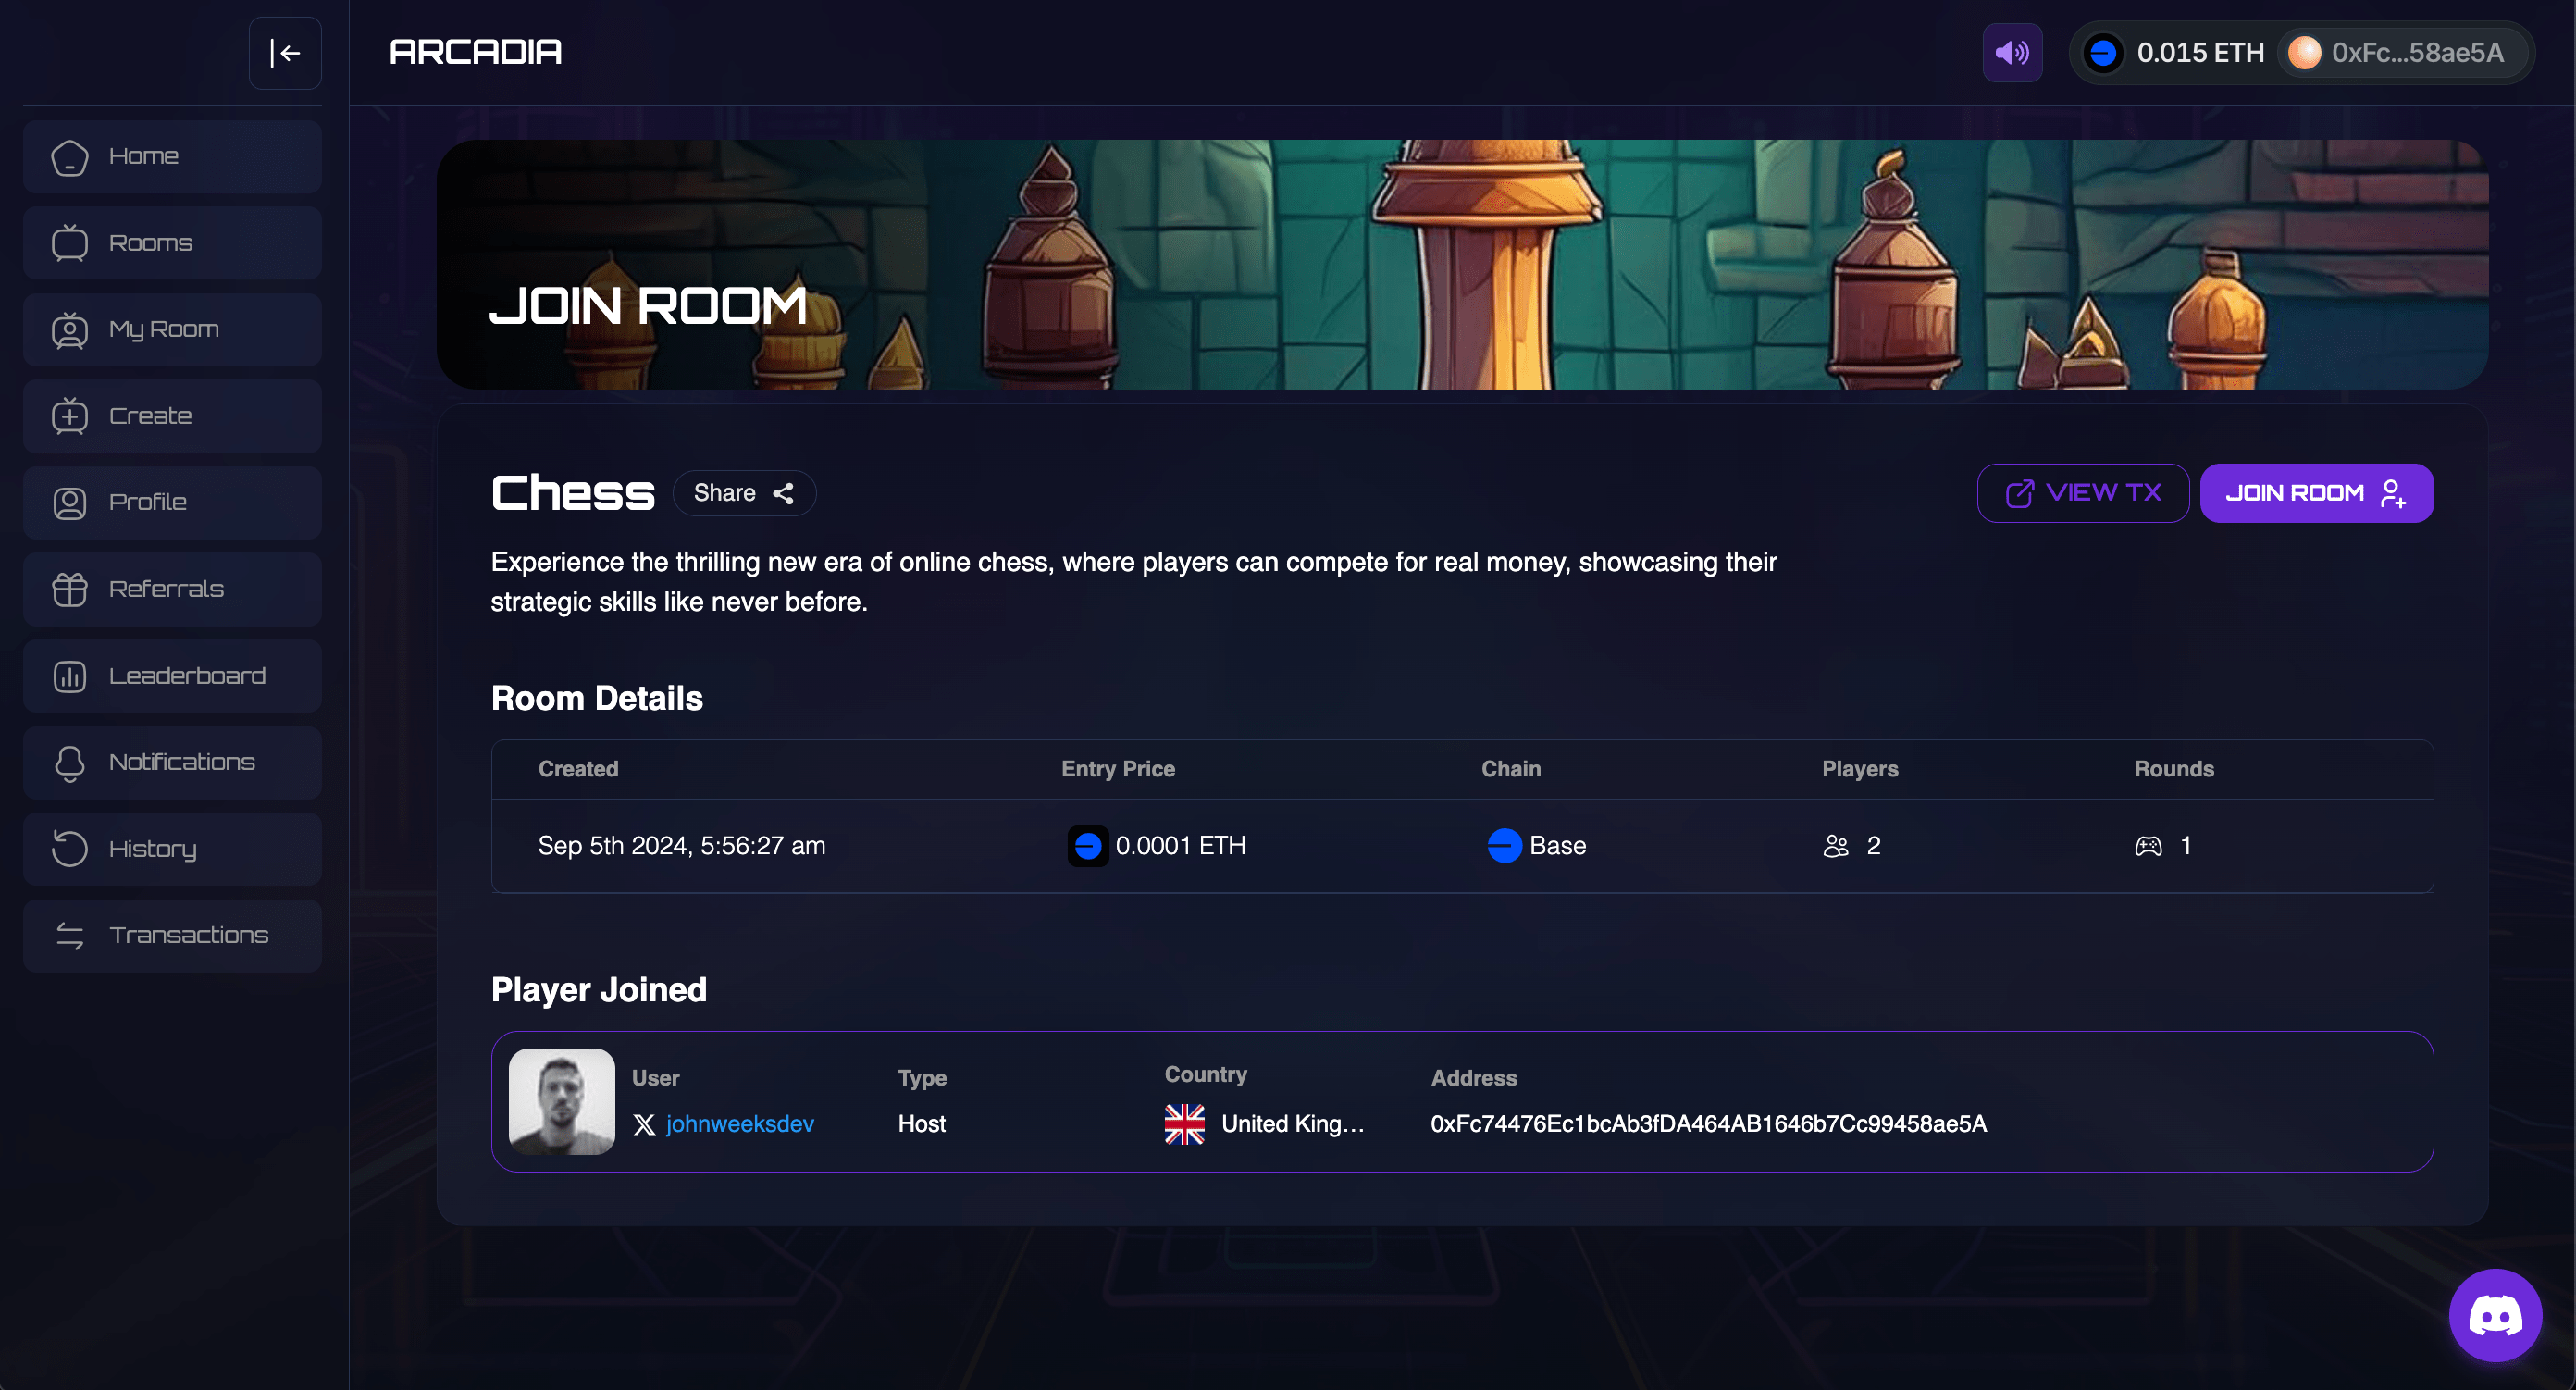The height and width of the screenshot is (1390, 2576).
Task: Toggle the wallet address display 0xFc...58ae5A
Action: point(2400,52)
